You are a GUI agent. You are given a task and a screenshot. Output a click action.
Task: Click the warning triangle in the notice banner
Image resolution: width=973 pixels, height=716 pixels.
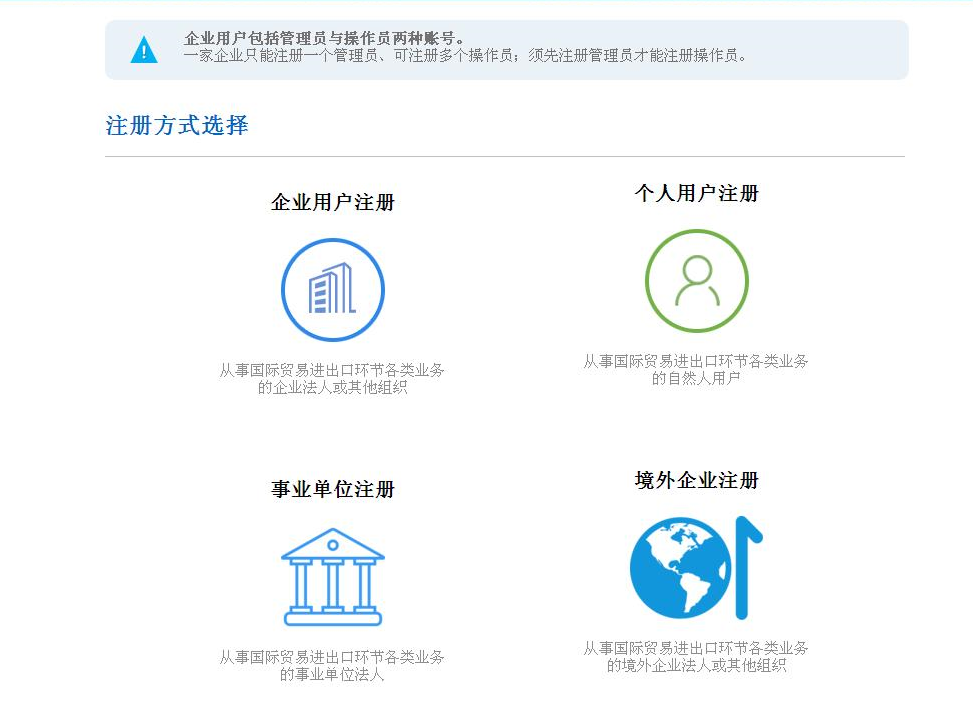(x=143, y=49)
